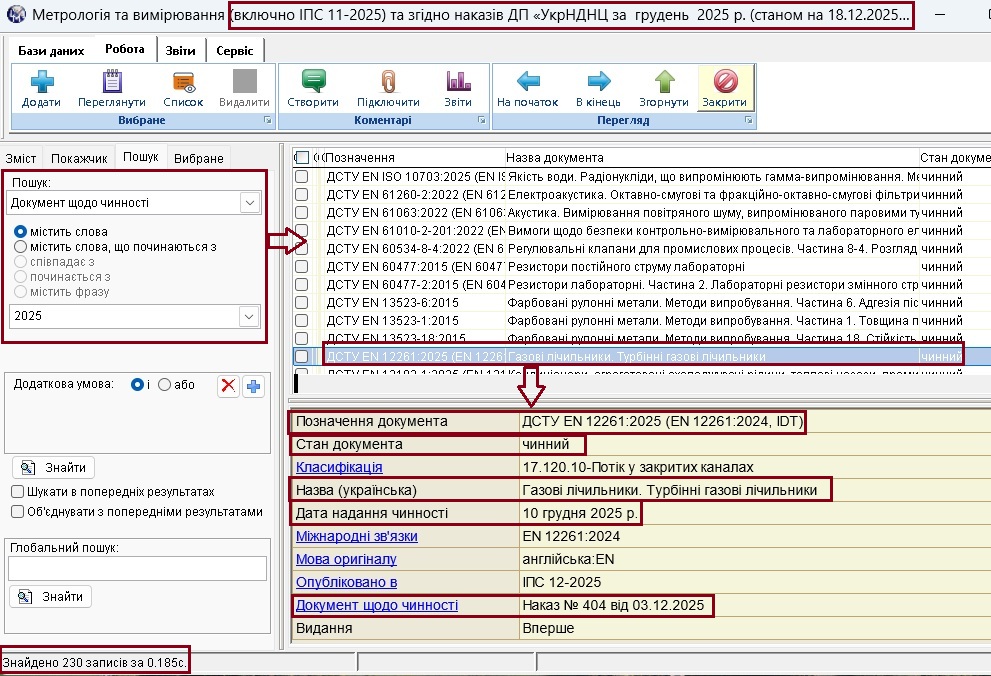Click Створити comment icon
Image resolution: width=991 pixels, height=676 pixels.
pyautogui.click(x=313, y=82)
